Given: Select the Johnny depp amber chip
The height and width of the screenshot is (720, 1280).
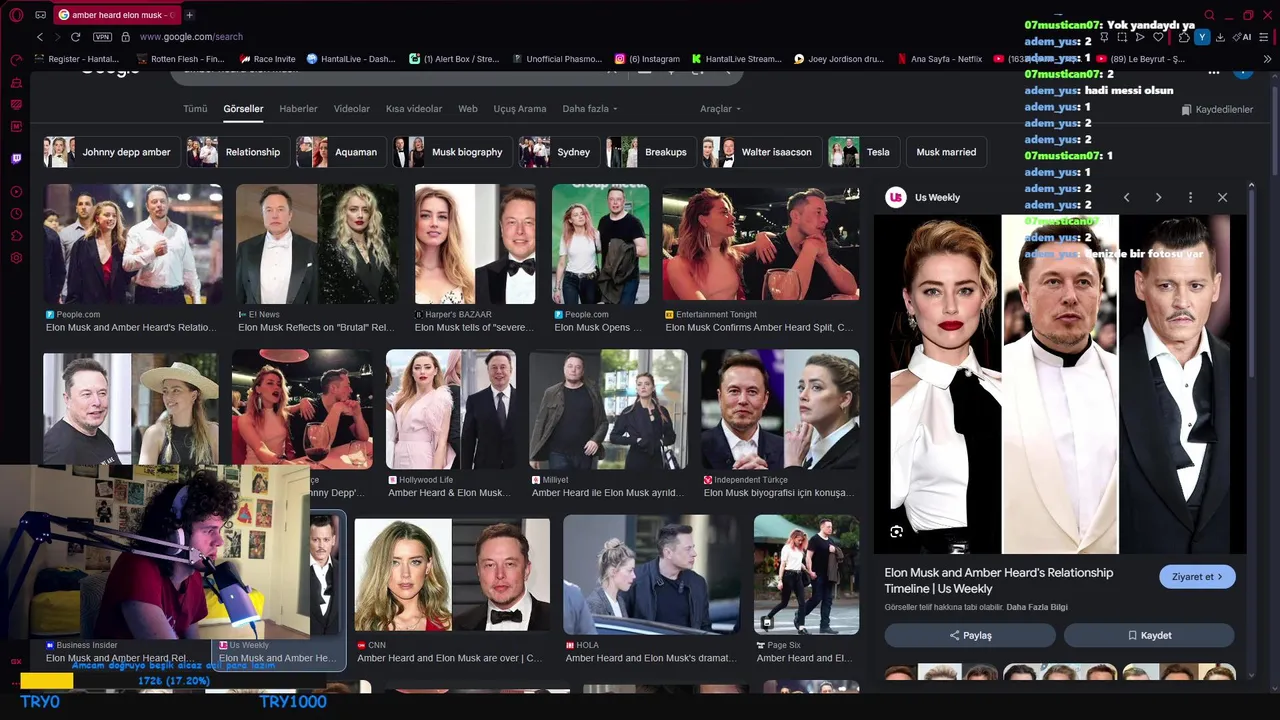Looking at the screenshot, I should coord(113,152).
